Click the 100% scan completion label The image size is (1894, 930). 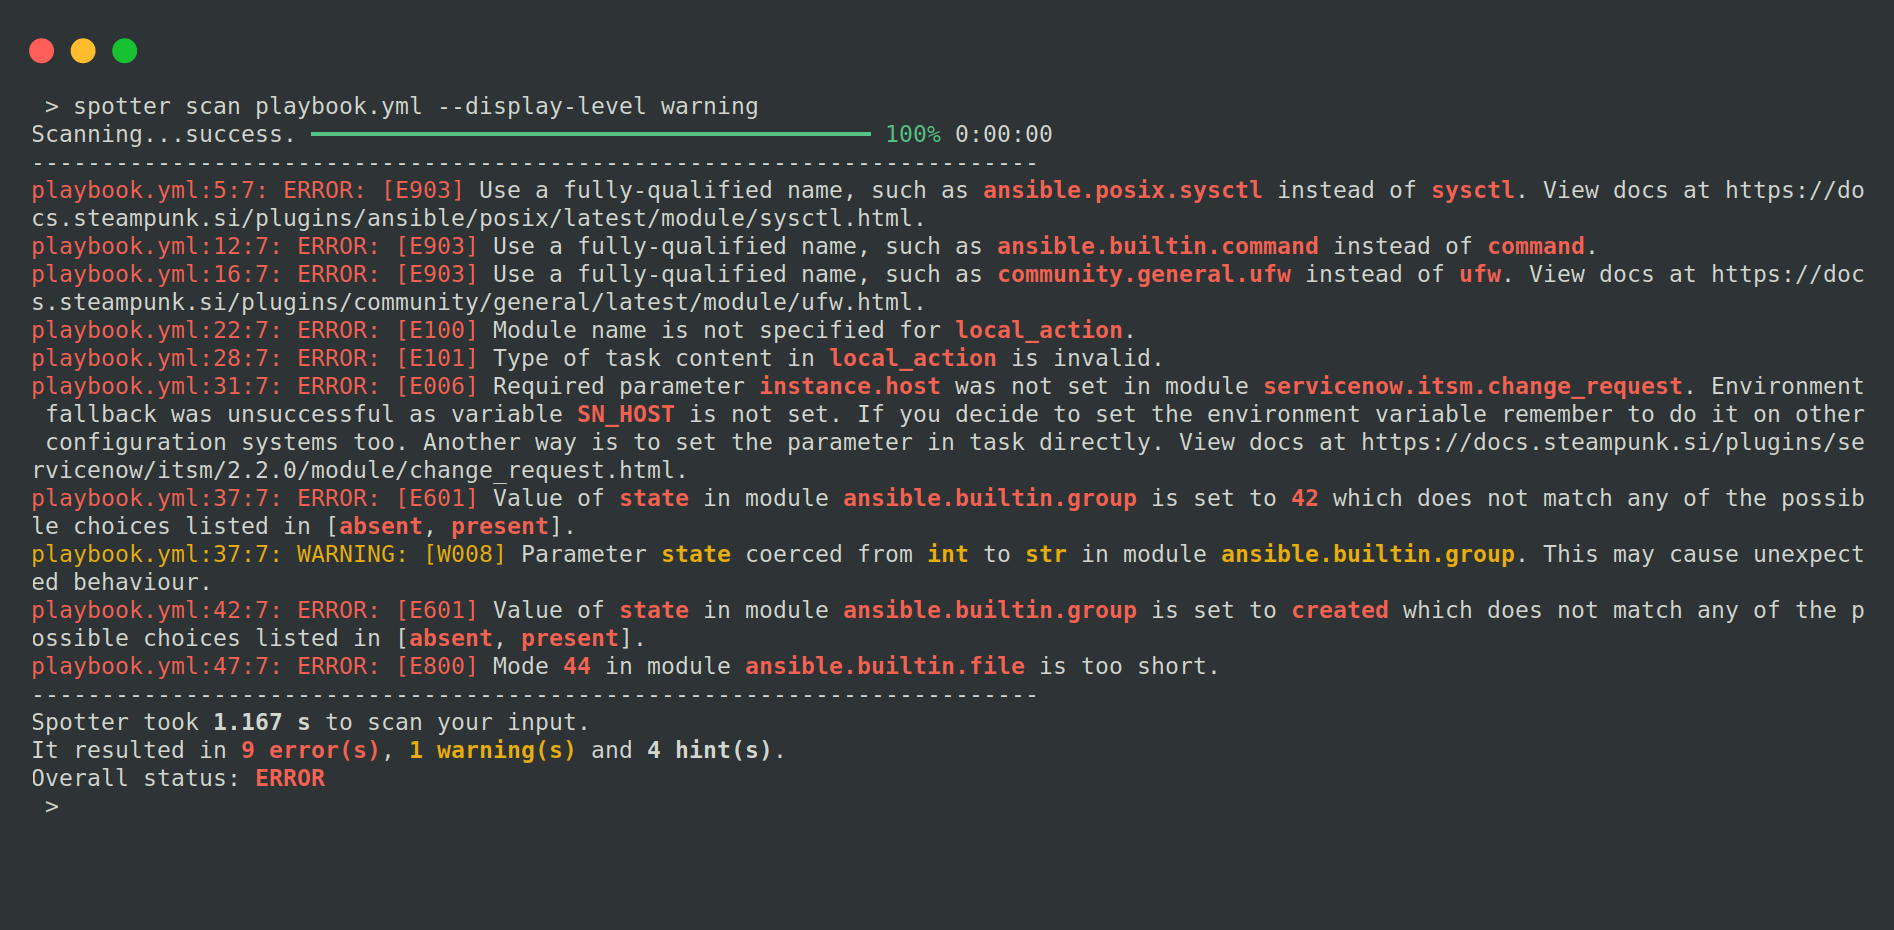[x=912, y=134]
